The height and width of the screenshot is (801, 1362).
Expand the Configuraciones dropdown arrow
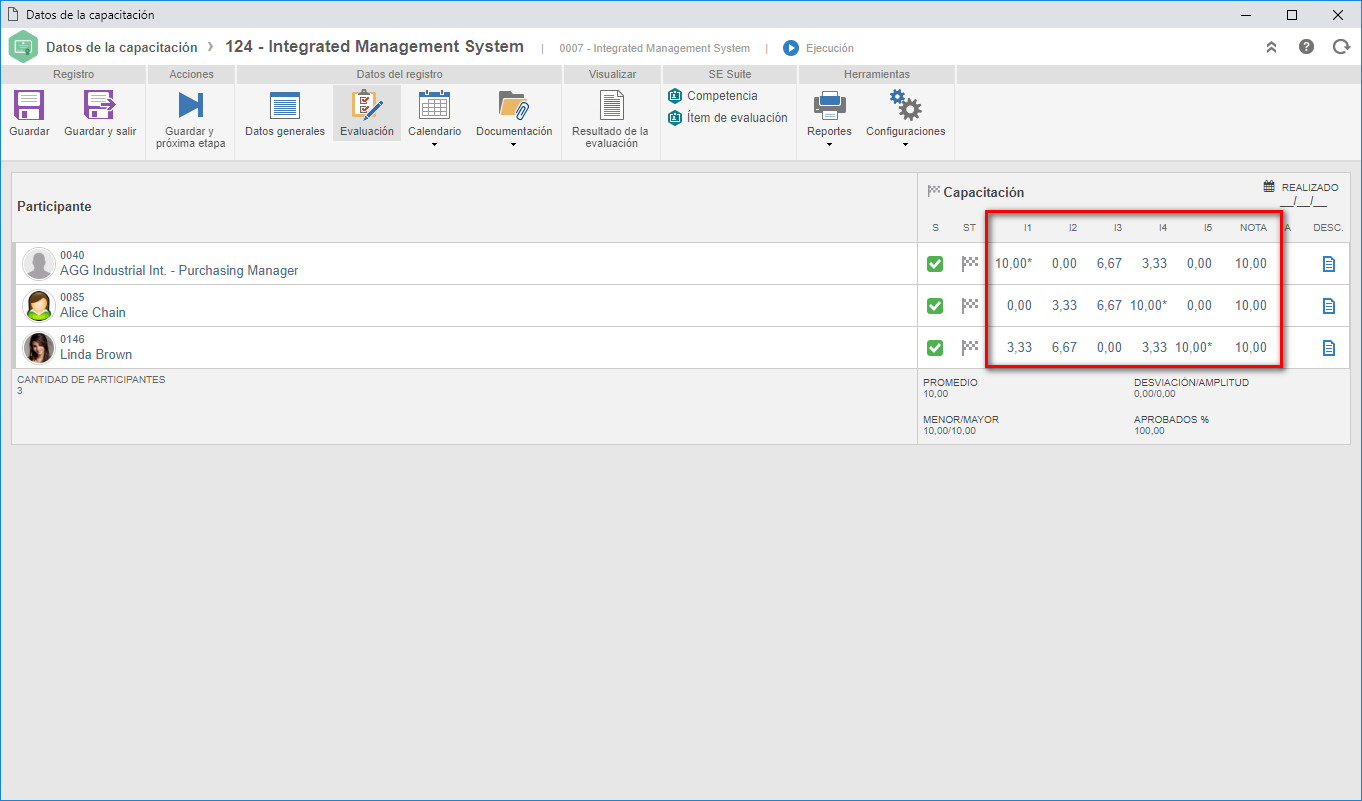pos(905,145)
